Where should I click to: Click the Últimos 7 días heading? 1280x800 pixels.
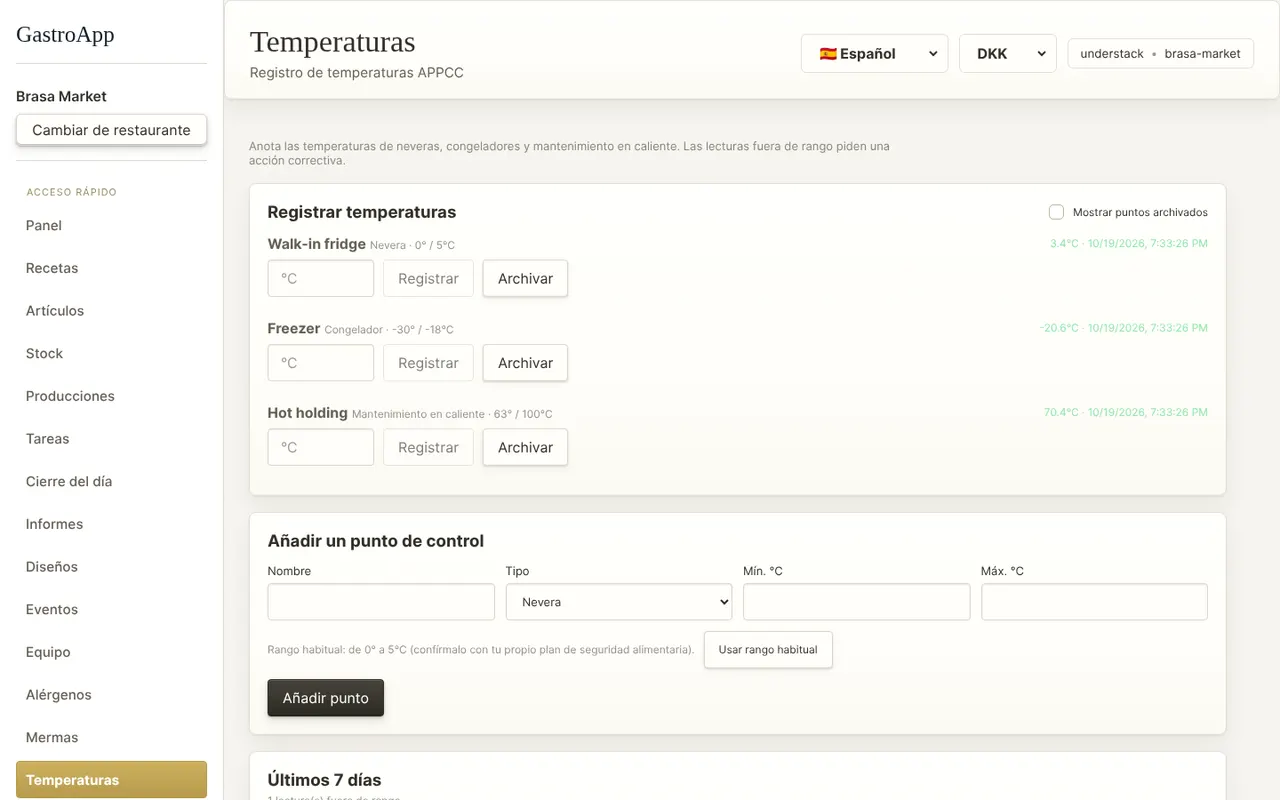(324, 780)
